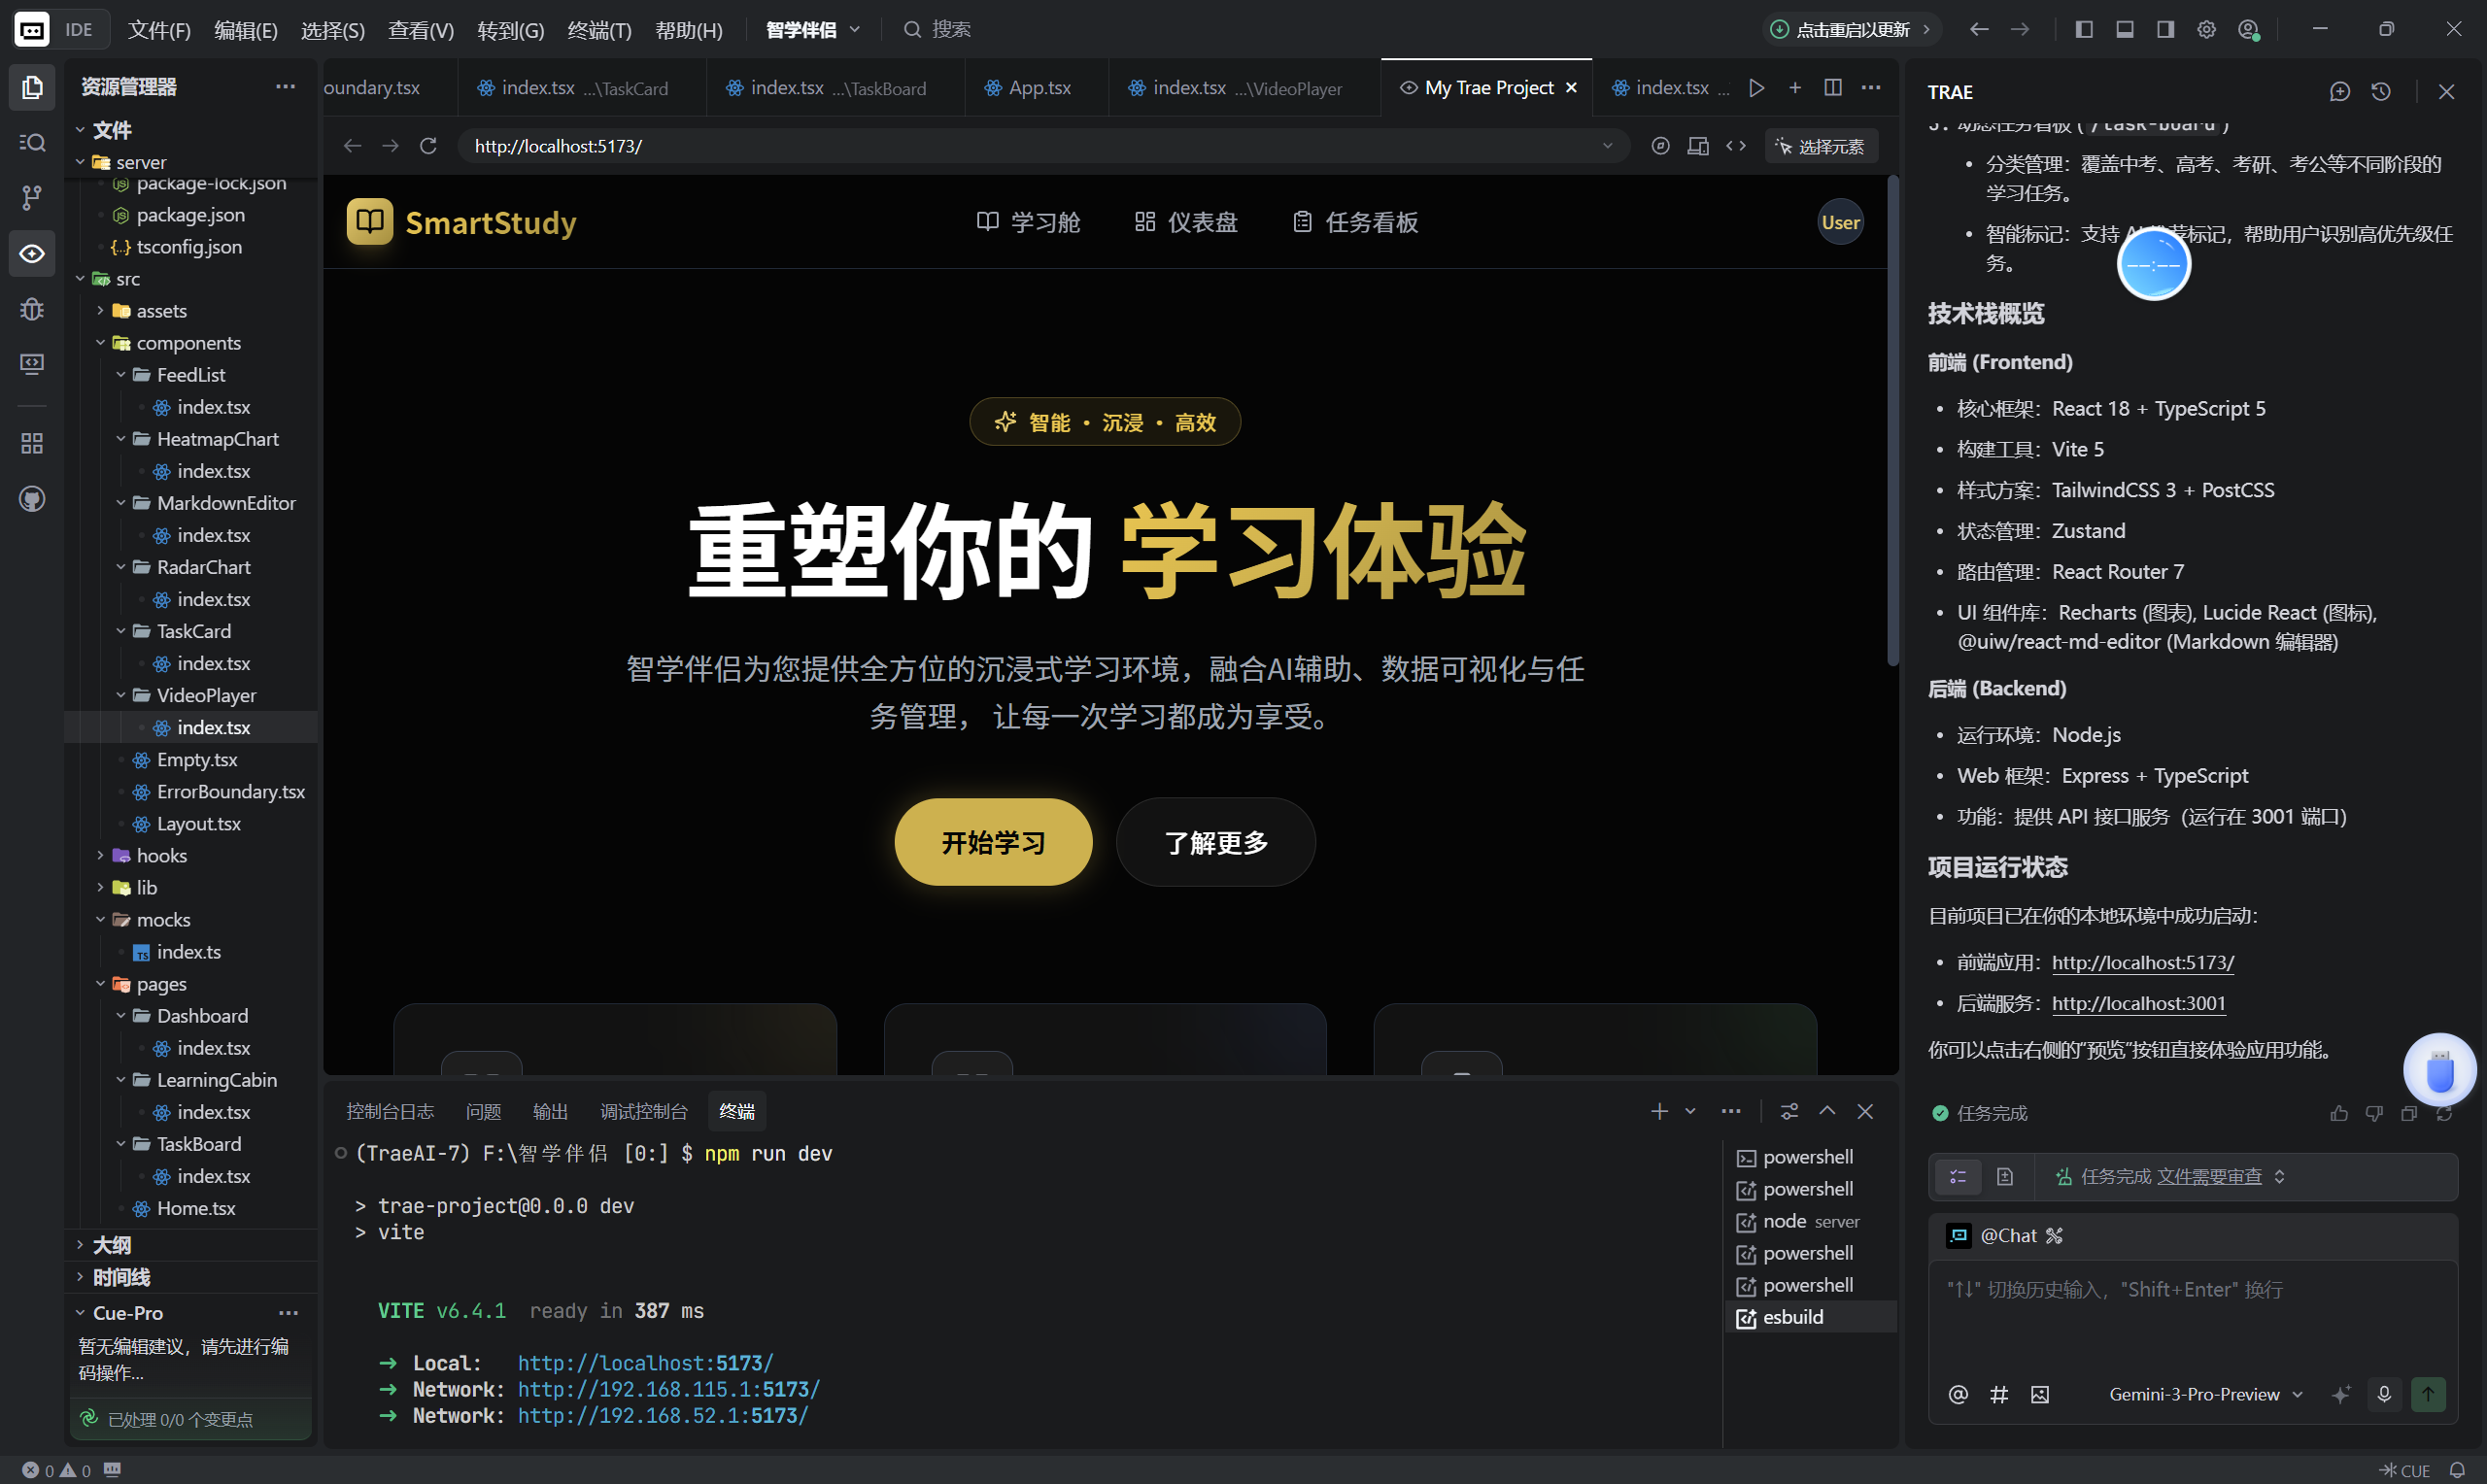Toggle the right sidebar layout button

point(2165,30)
